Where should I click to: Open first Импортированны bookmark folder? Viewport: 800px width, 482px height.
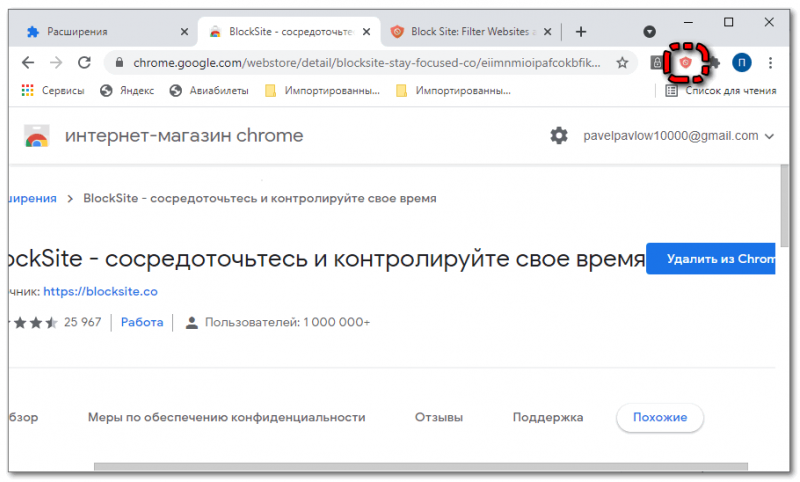(322, 91)
